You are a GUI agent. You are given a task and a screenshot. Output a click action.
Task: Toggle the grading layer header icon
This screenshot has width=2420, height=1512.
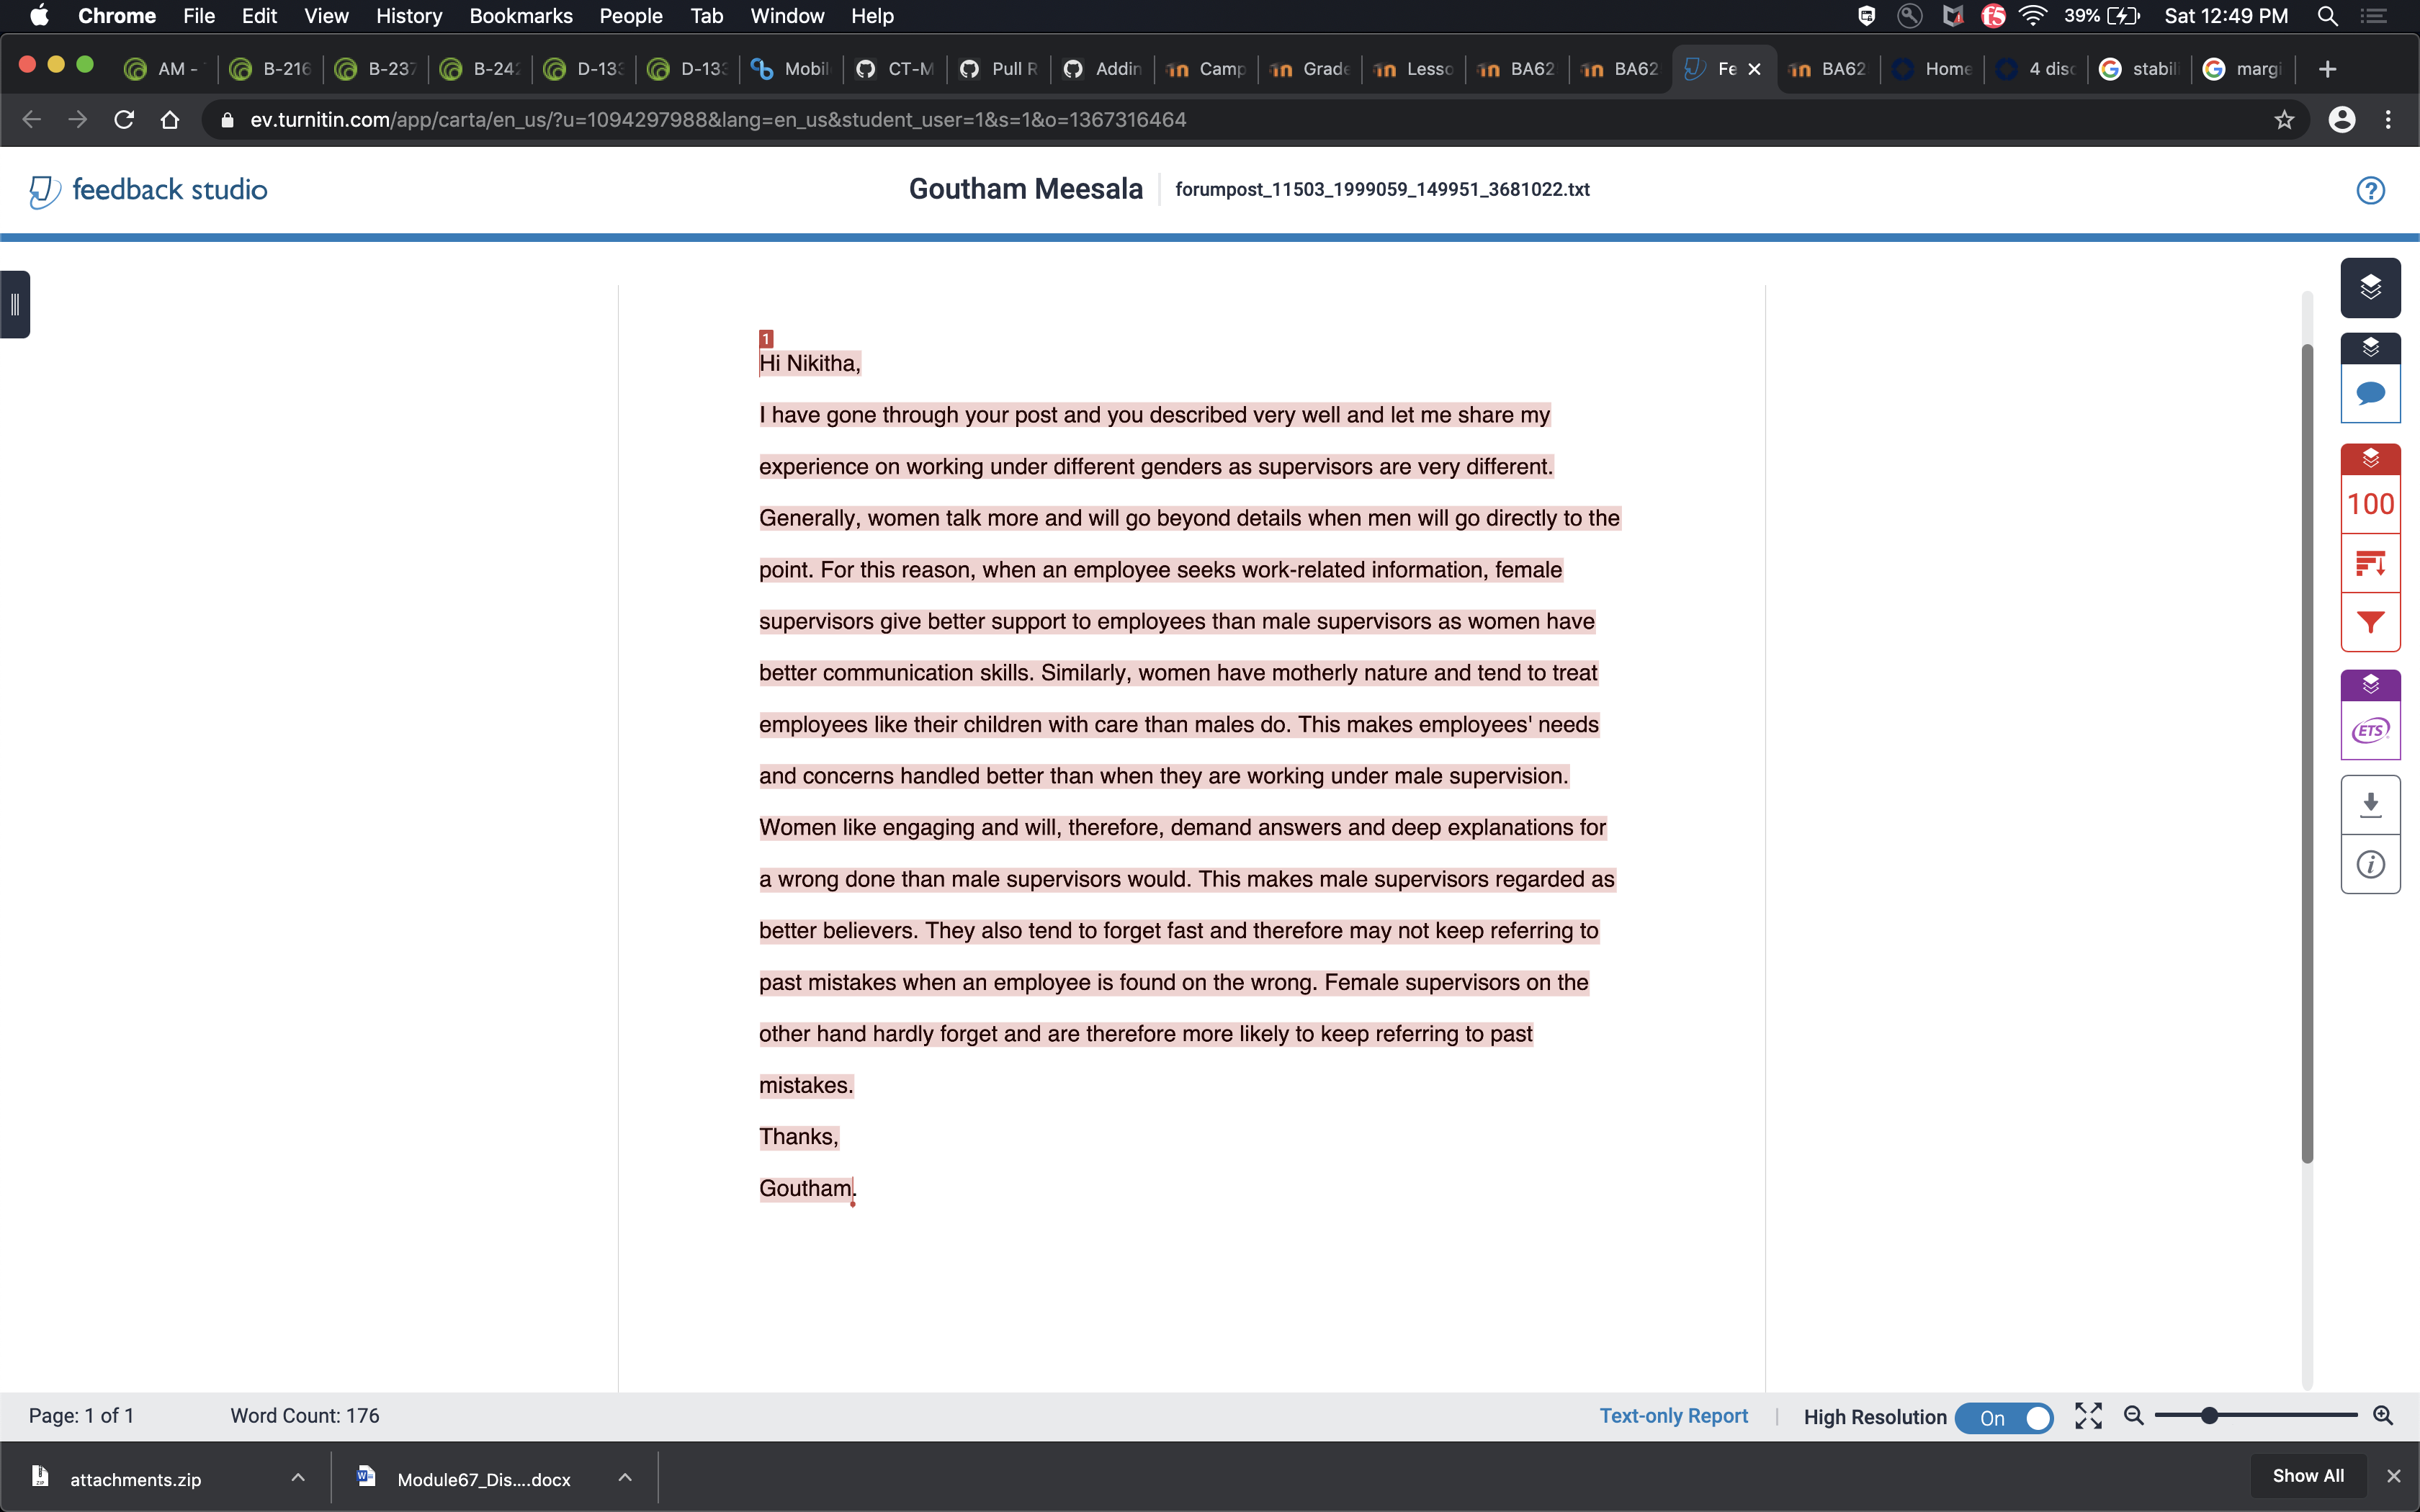[2370, 347]
